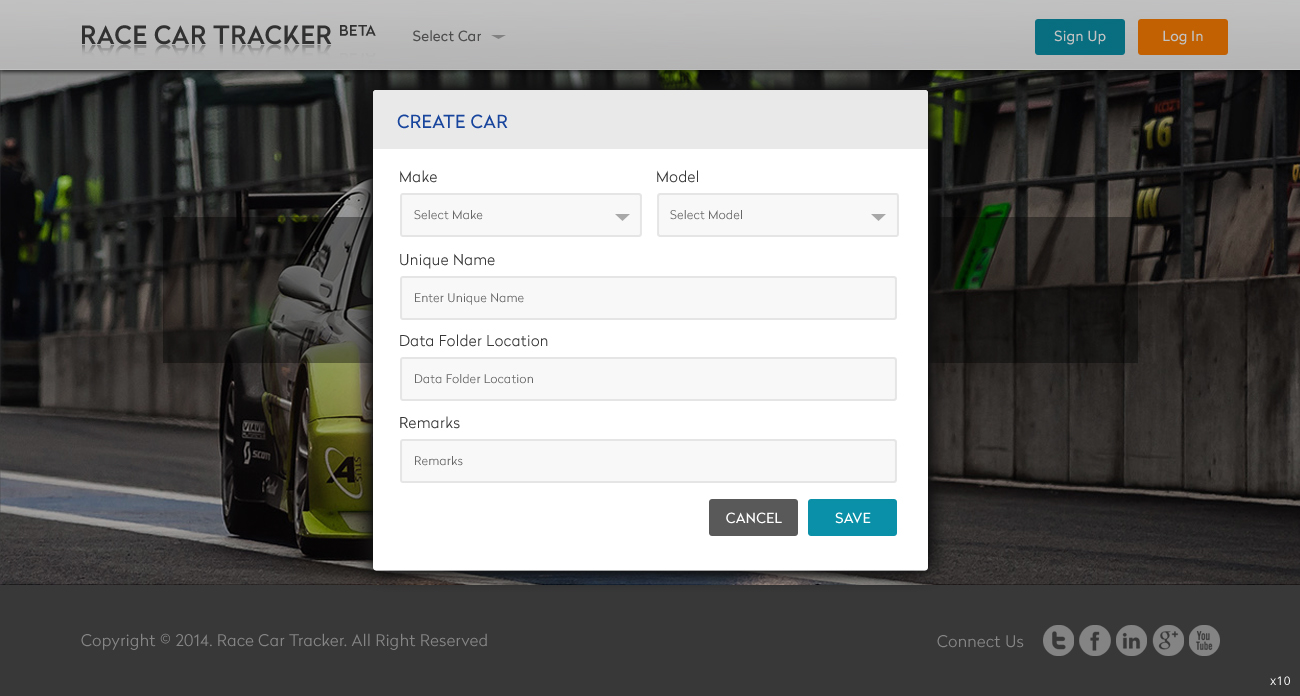This screenshot has height=696, width=1300.
Task: Click the Sign Up button
Action: 1080,36
